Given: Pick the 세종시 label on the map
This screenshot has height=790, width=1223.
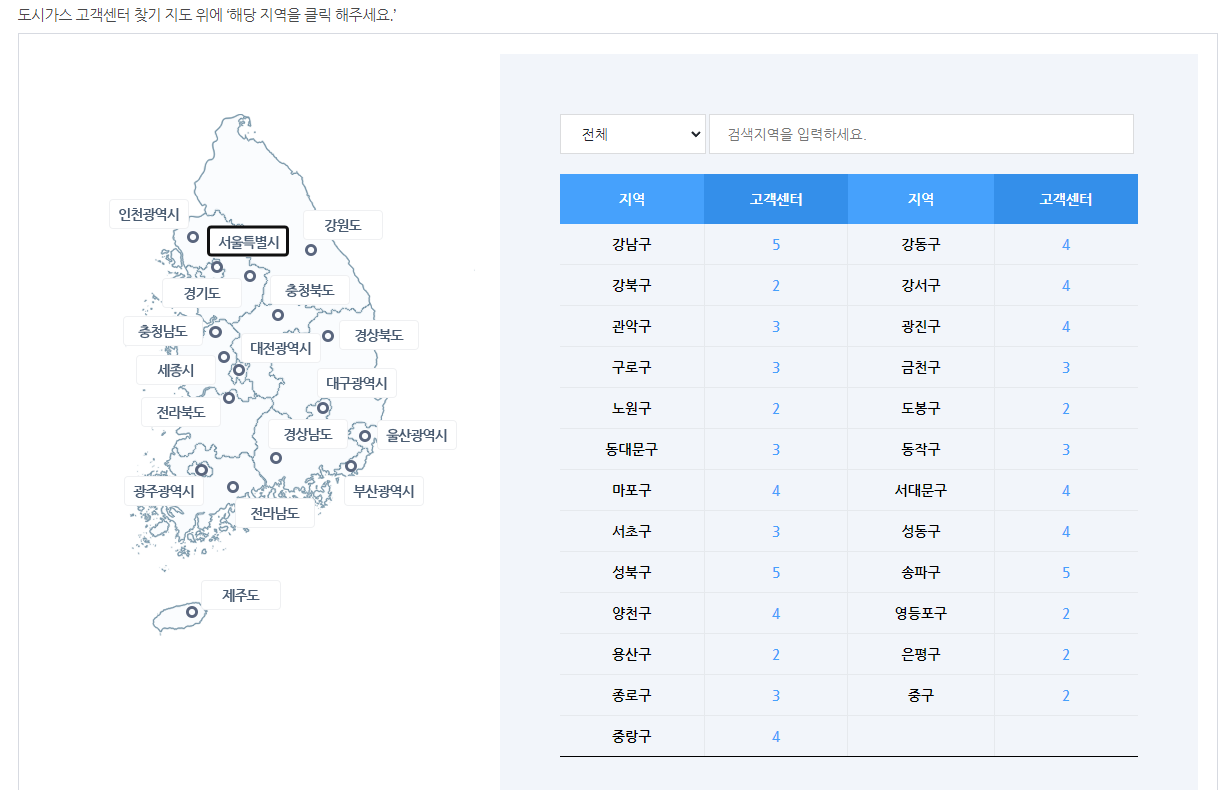Looking at the screenshot, I should point(176,370).
